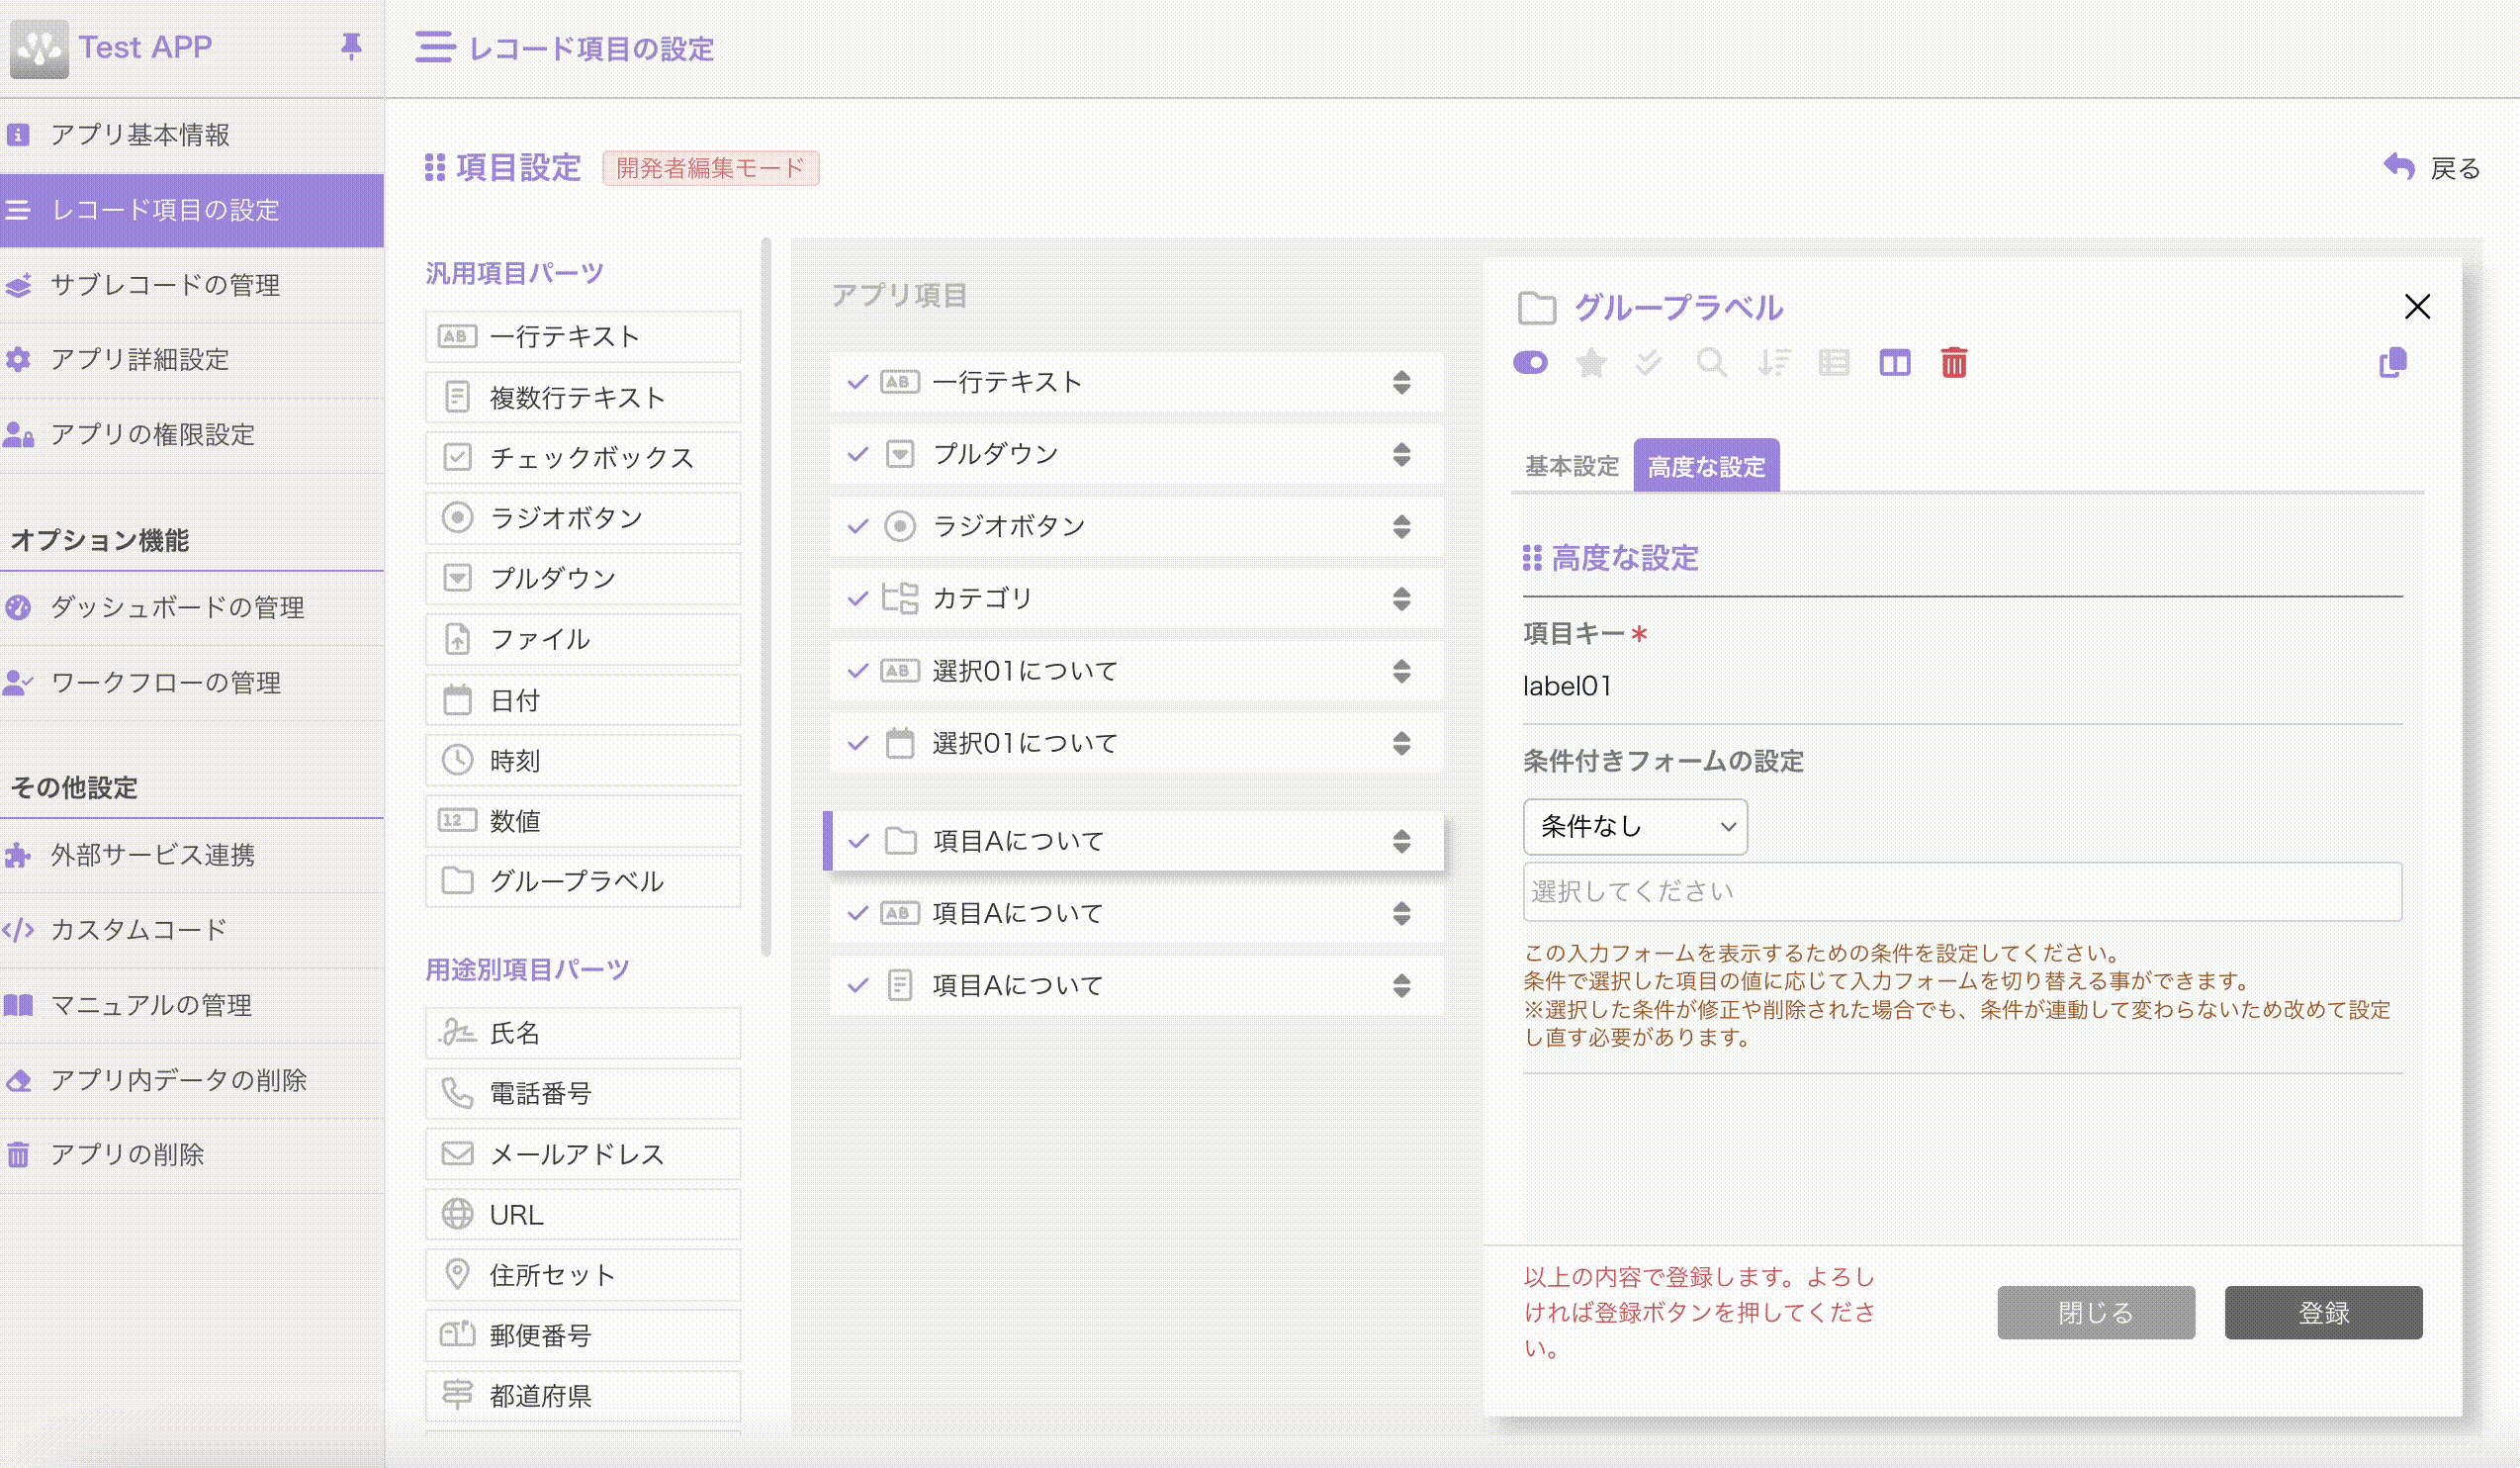Select 一行テキスト part in 汎用項目パーツ

click(x=583, y=337)
